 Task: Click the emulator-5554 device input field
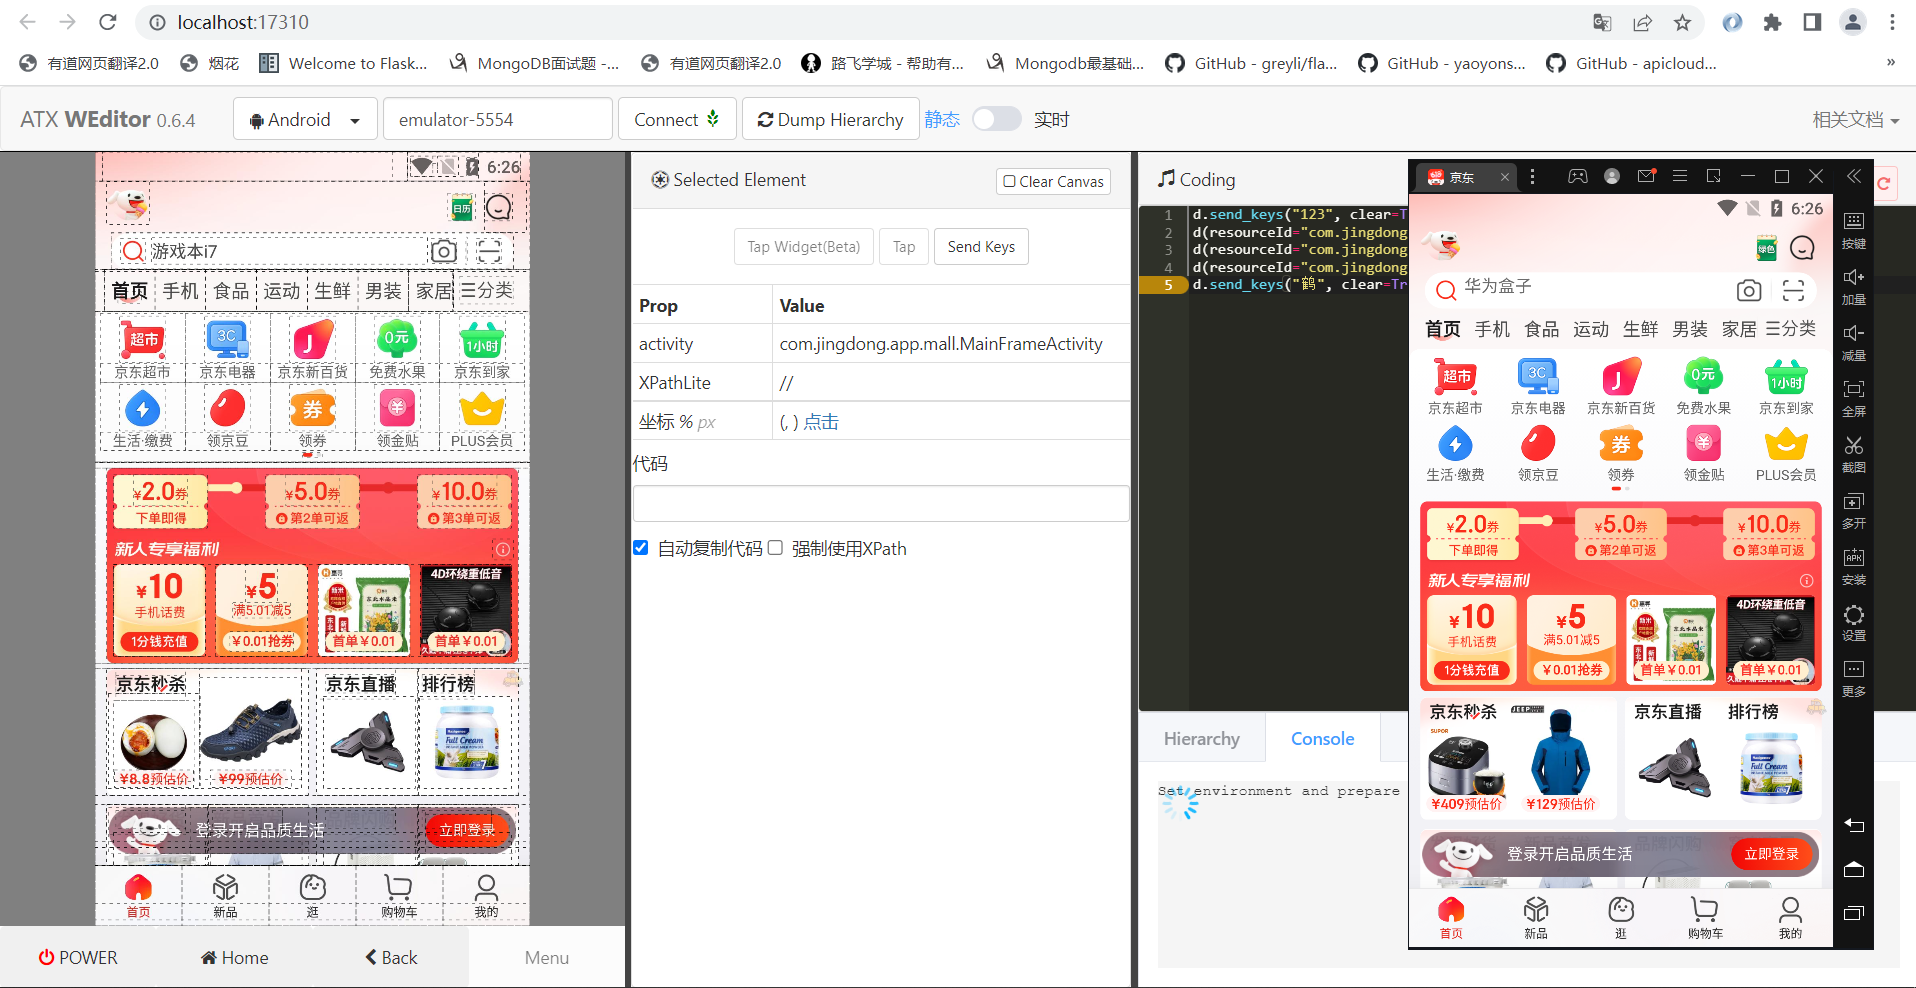point(498,119)
